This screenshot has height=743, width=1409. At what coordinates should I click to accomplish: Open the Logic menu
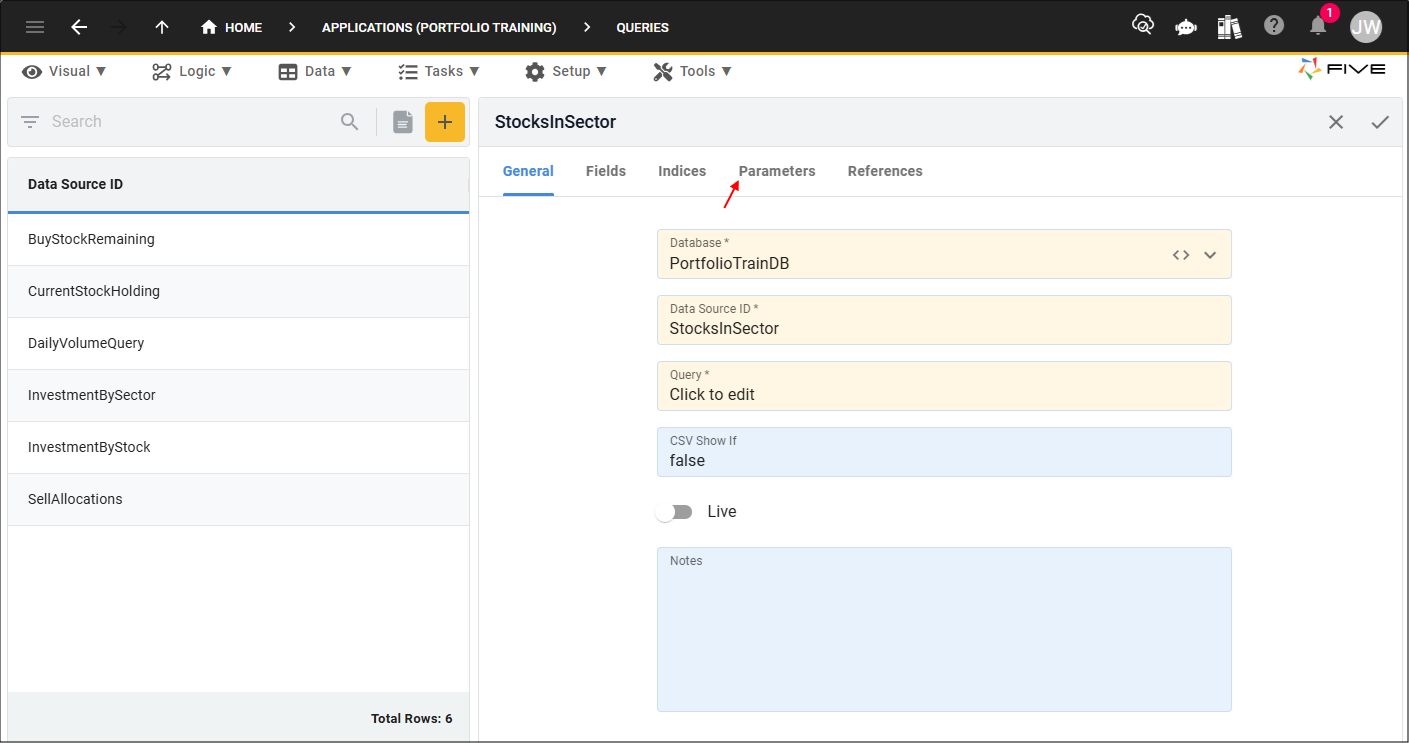pos(192,71)
